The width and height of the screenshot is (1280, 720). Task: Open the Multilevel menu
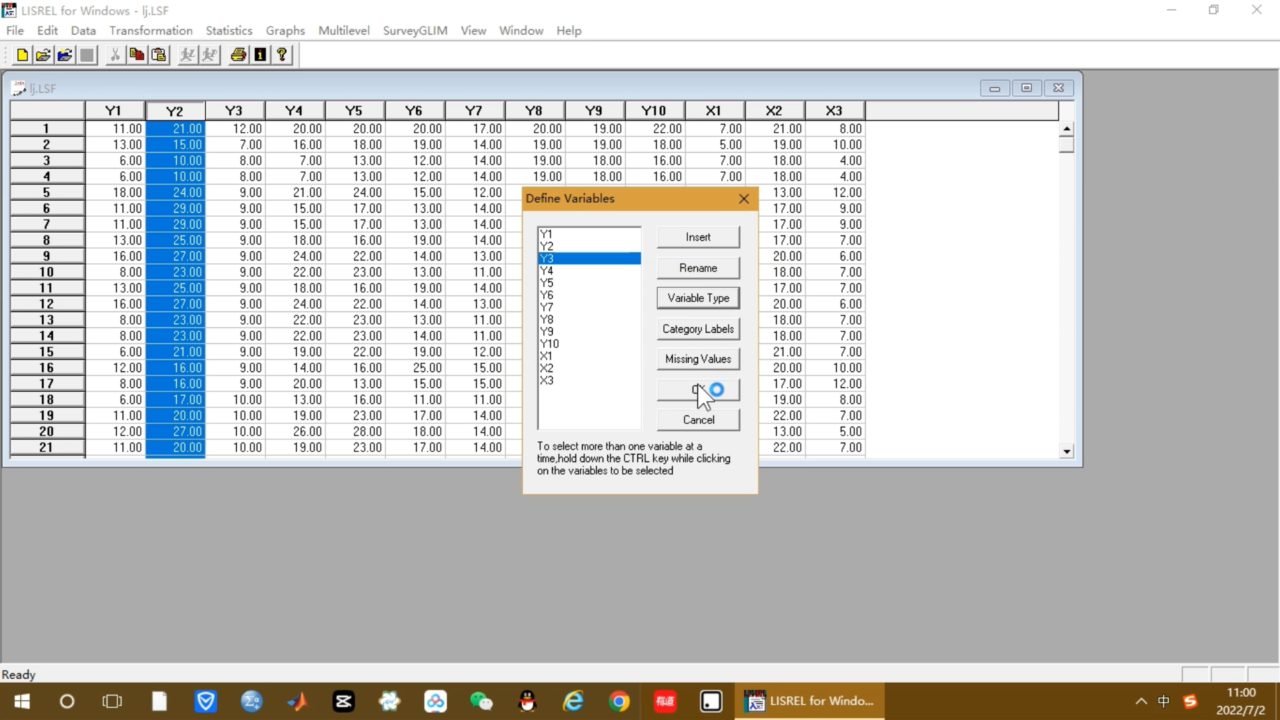pyautogui.click(x=344, y=30)
